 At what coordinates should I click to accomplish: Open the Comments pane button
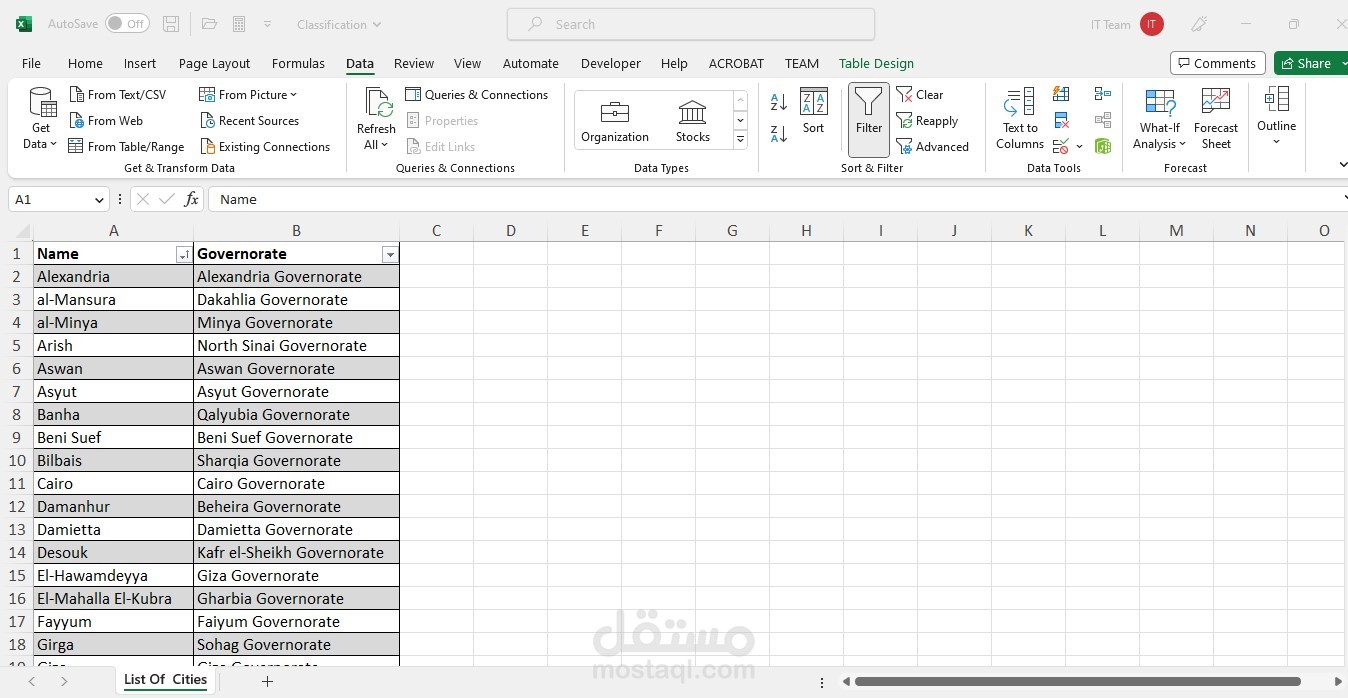pos(1217,63)
